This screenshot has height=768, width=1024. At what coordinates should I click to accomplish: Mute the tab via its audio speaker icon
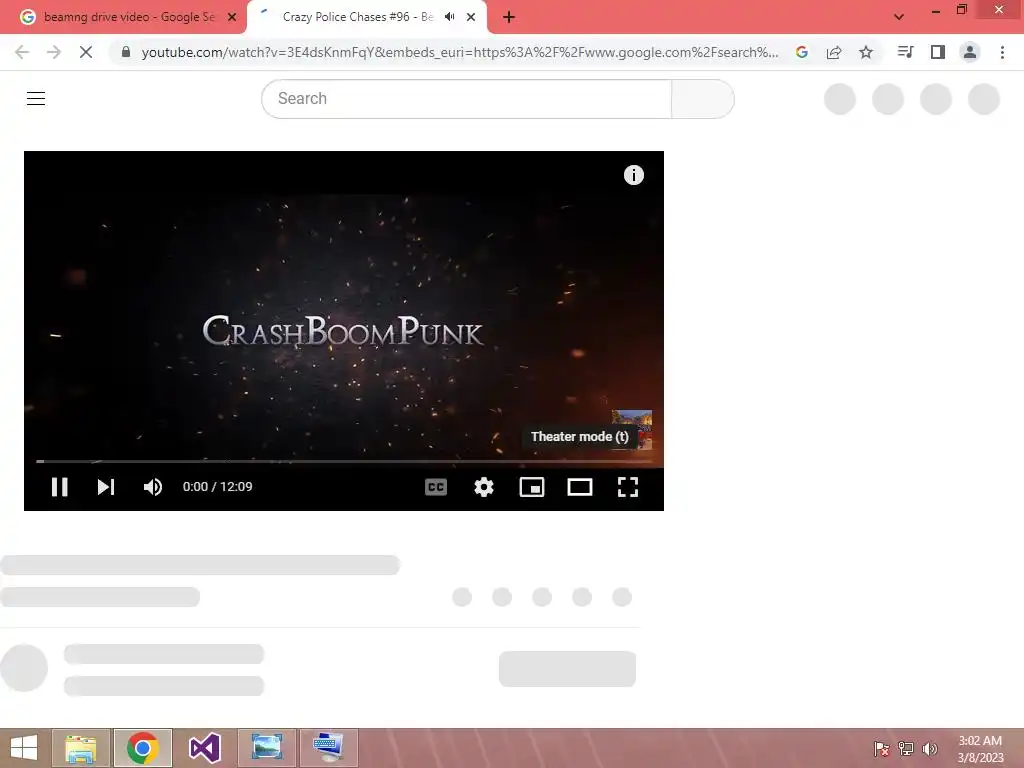(x=449, y=17)
